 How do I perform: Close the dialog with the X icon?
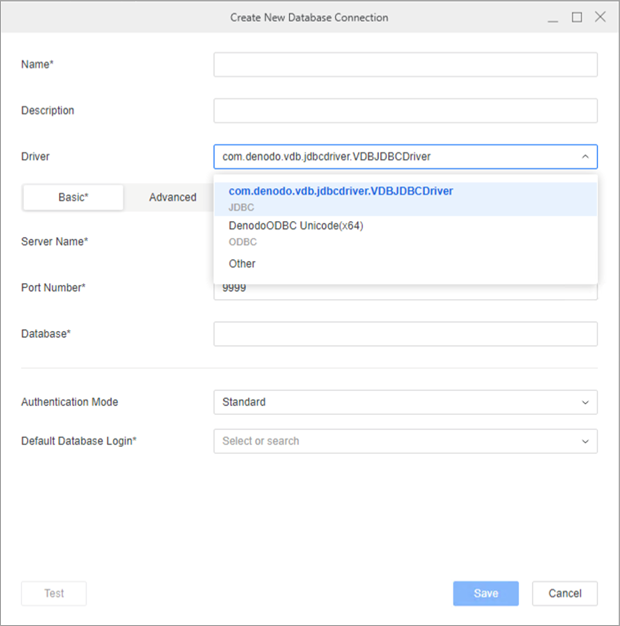tap(600, 17)
